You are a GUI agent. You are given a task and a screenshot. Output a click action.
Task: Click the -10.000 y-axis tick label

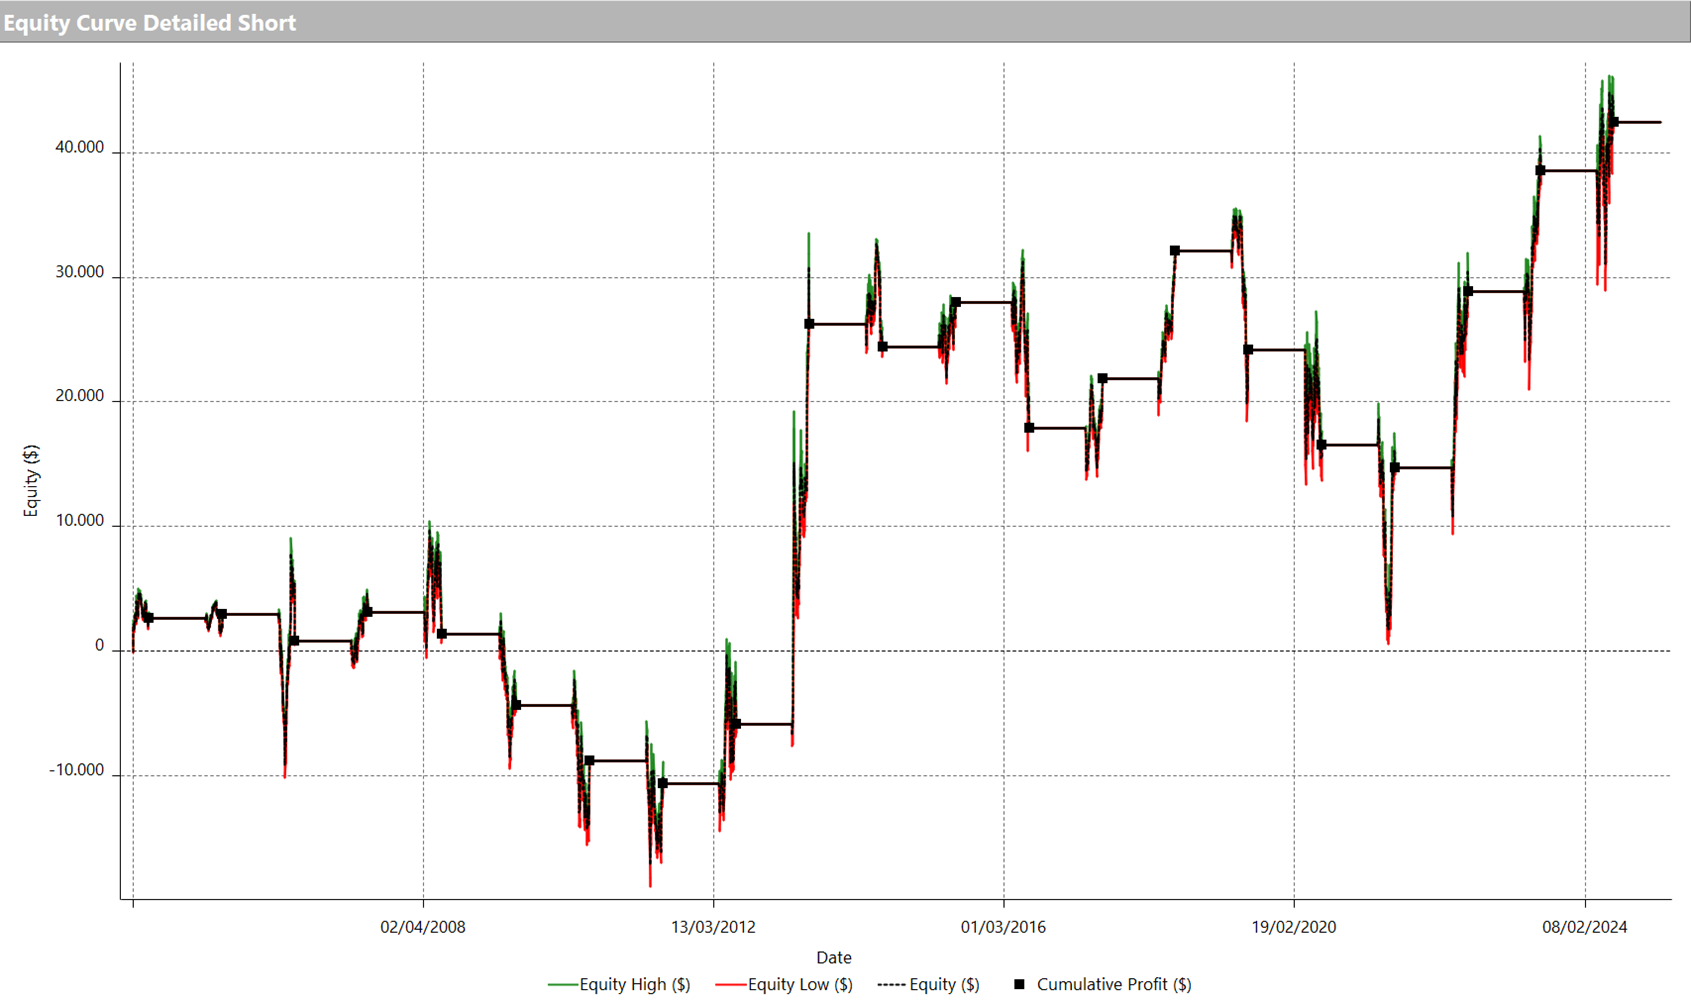[x=76, y=770]
